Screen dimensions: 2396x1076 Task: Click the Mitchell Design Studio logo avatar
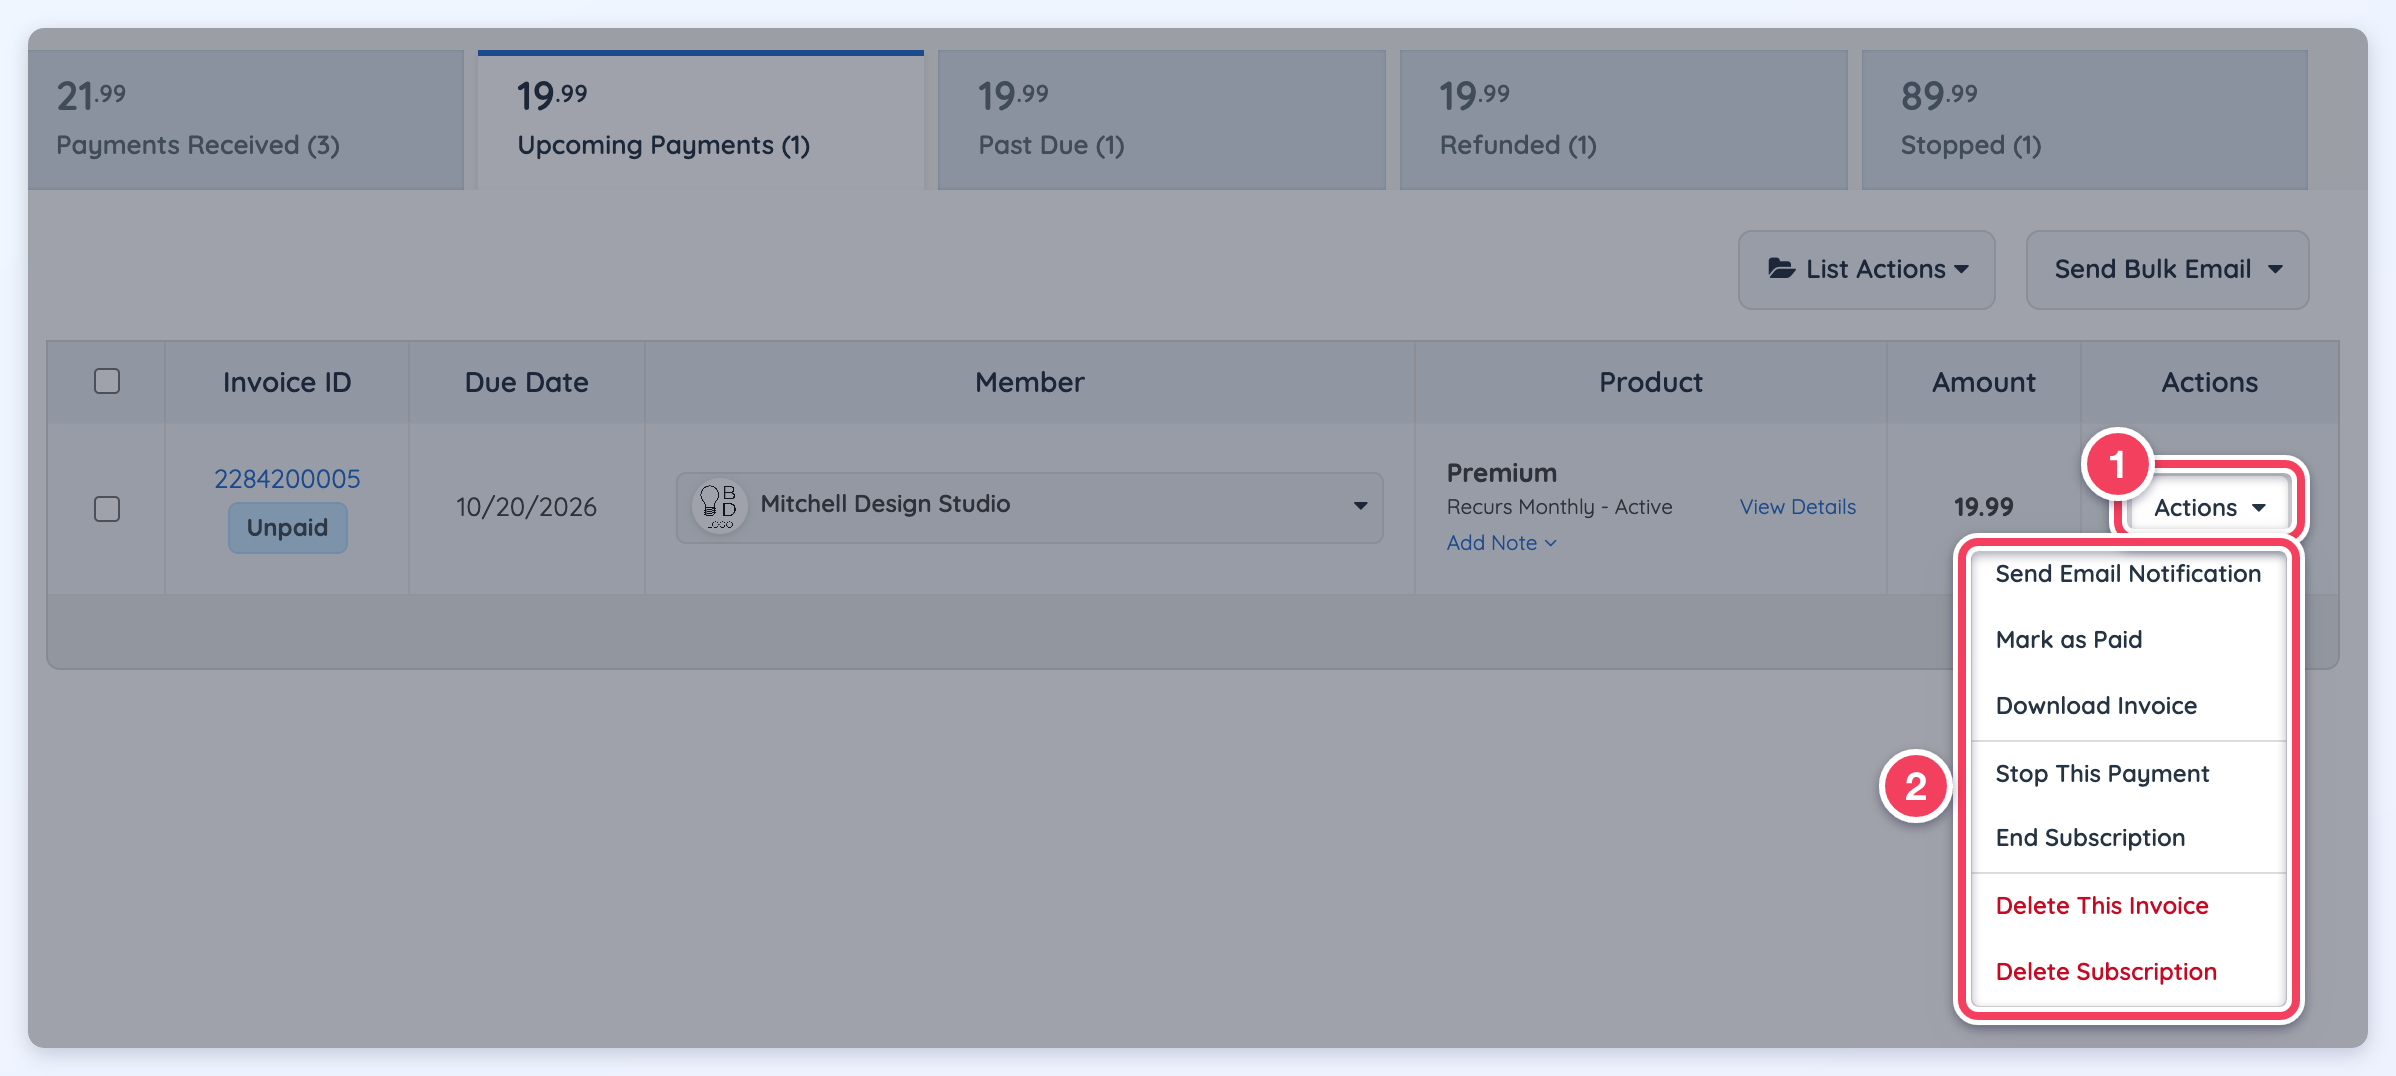click(719, 507)
